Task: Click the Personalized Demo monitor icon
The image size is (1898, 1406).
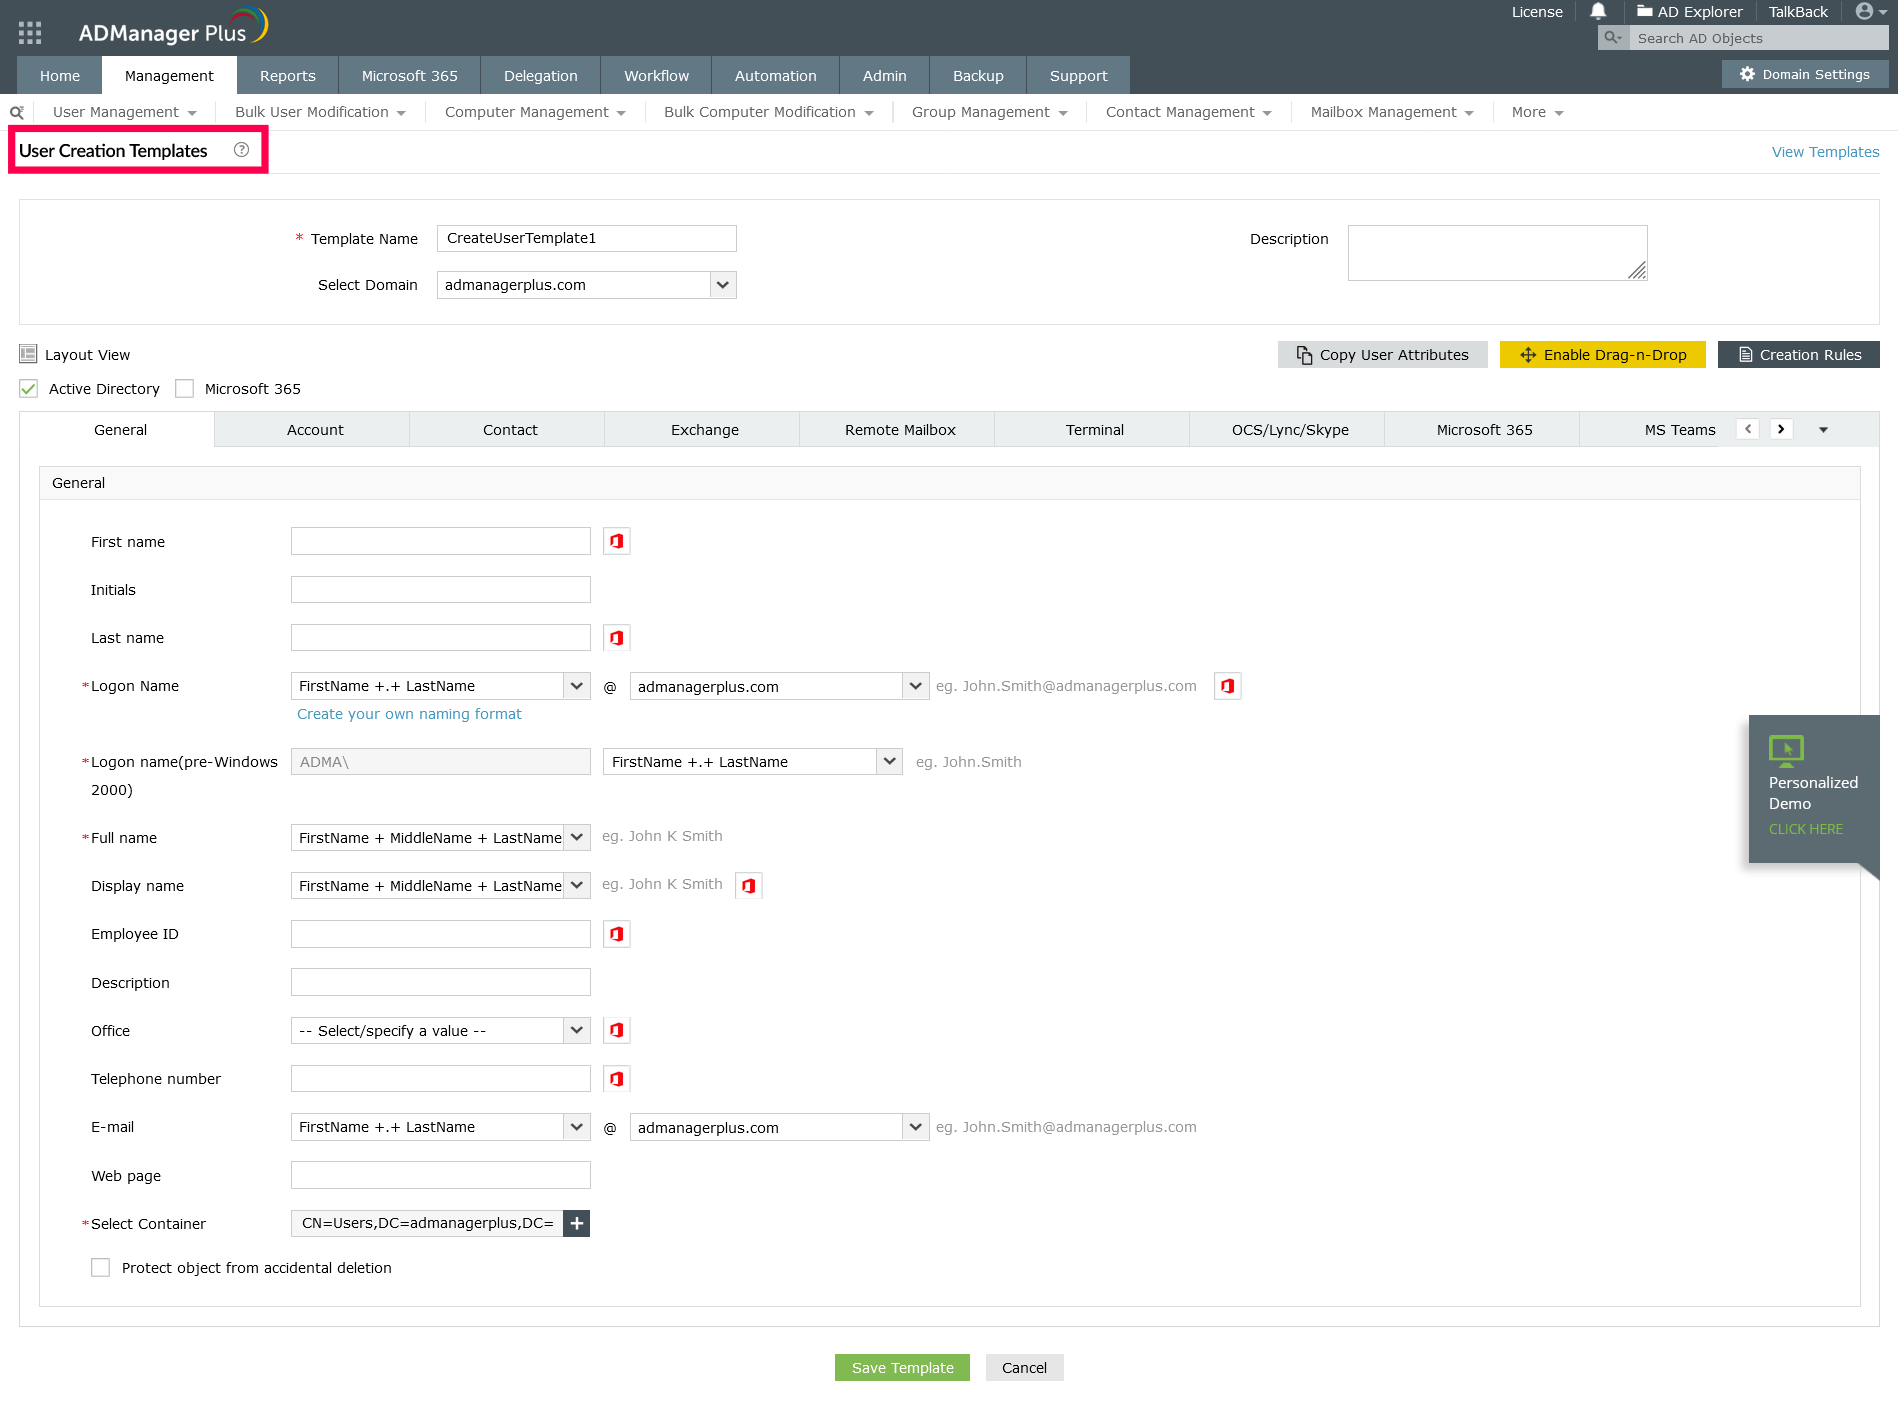Action: 1786,751
